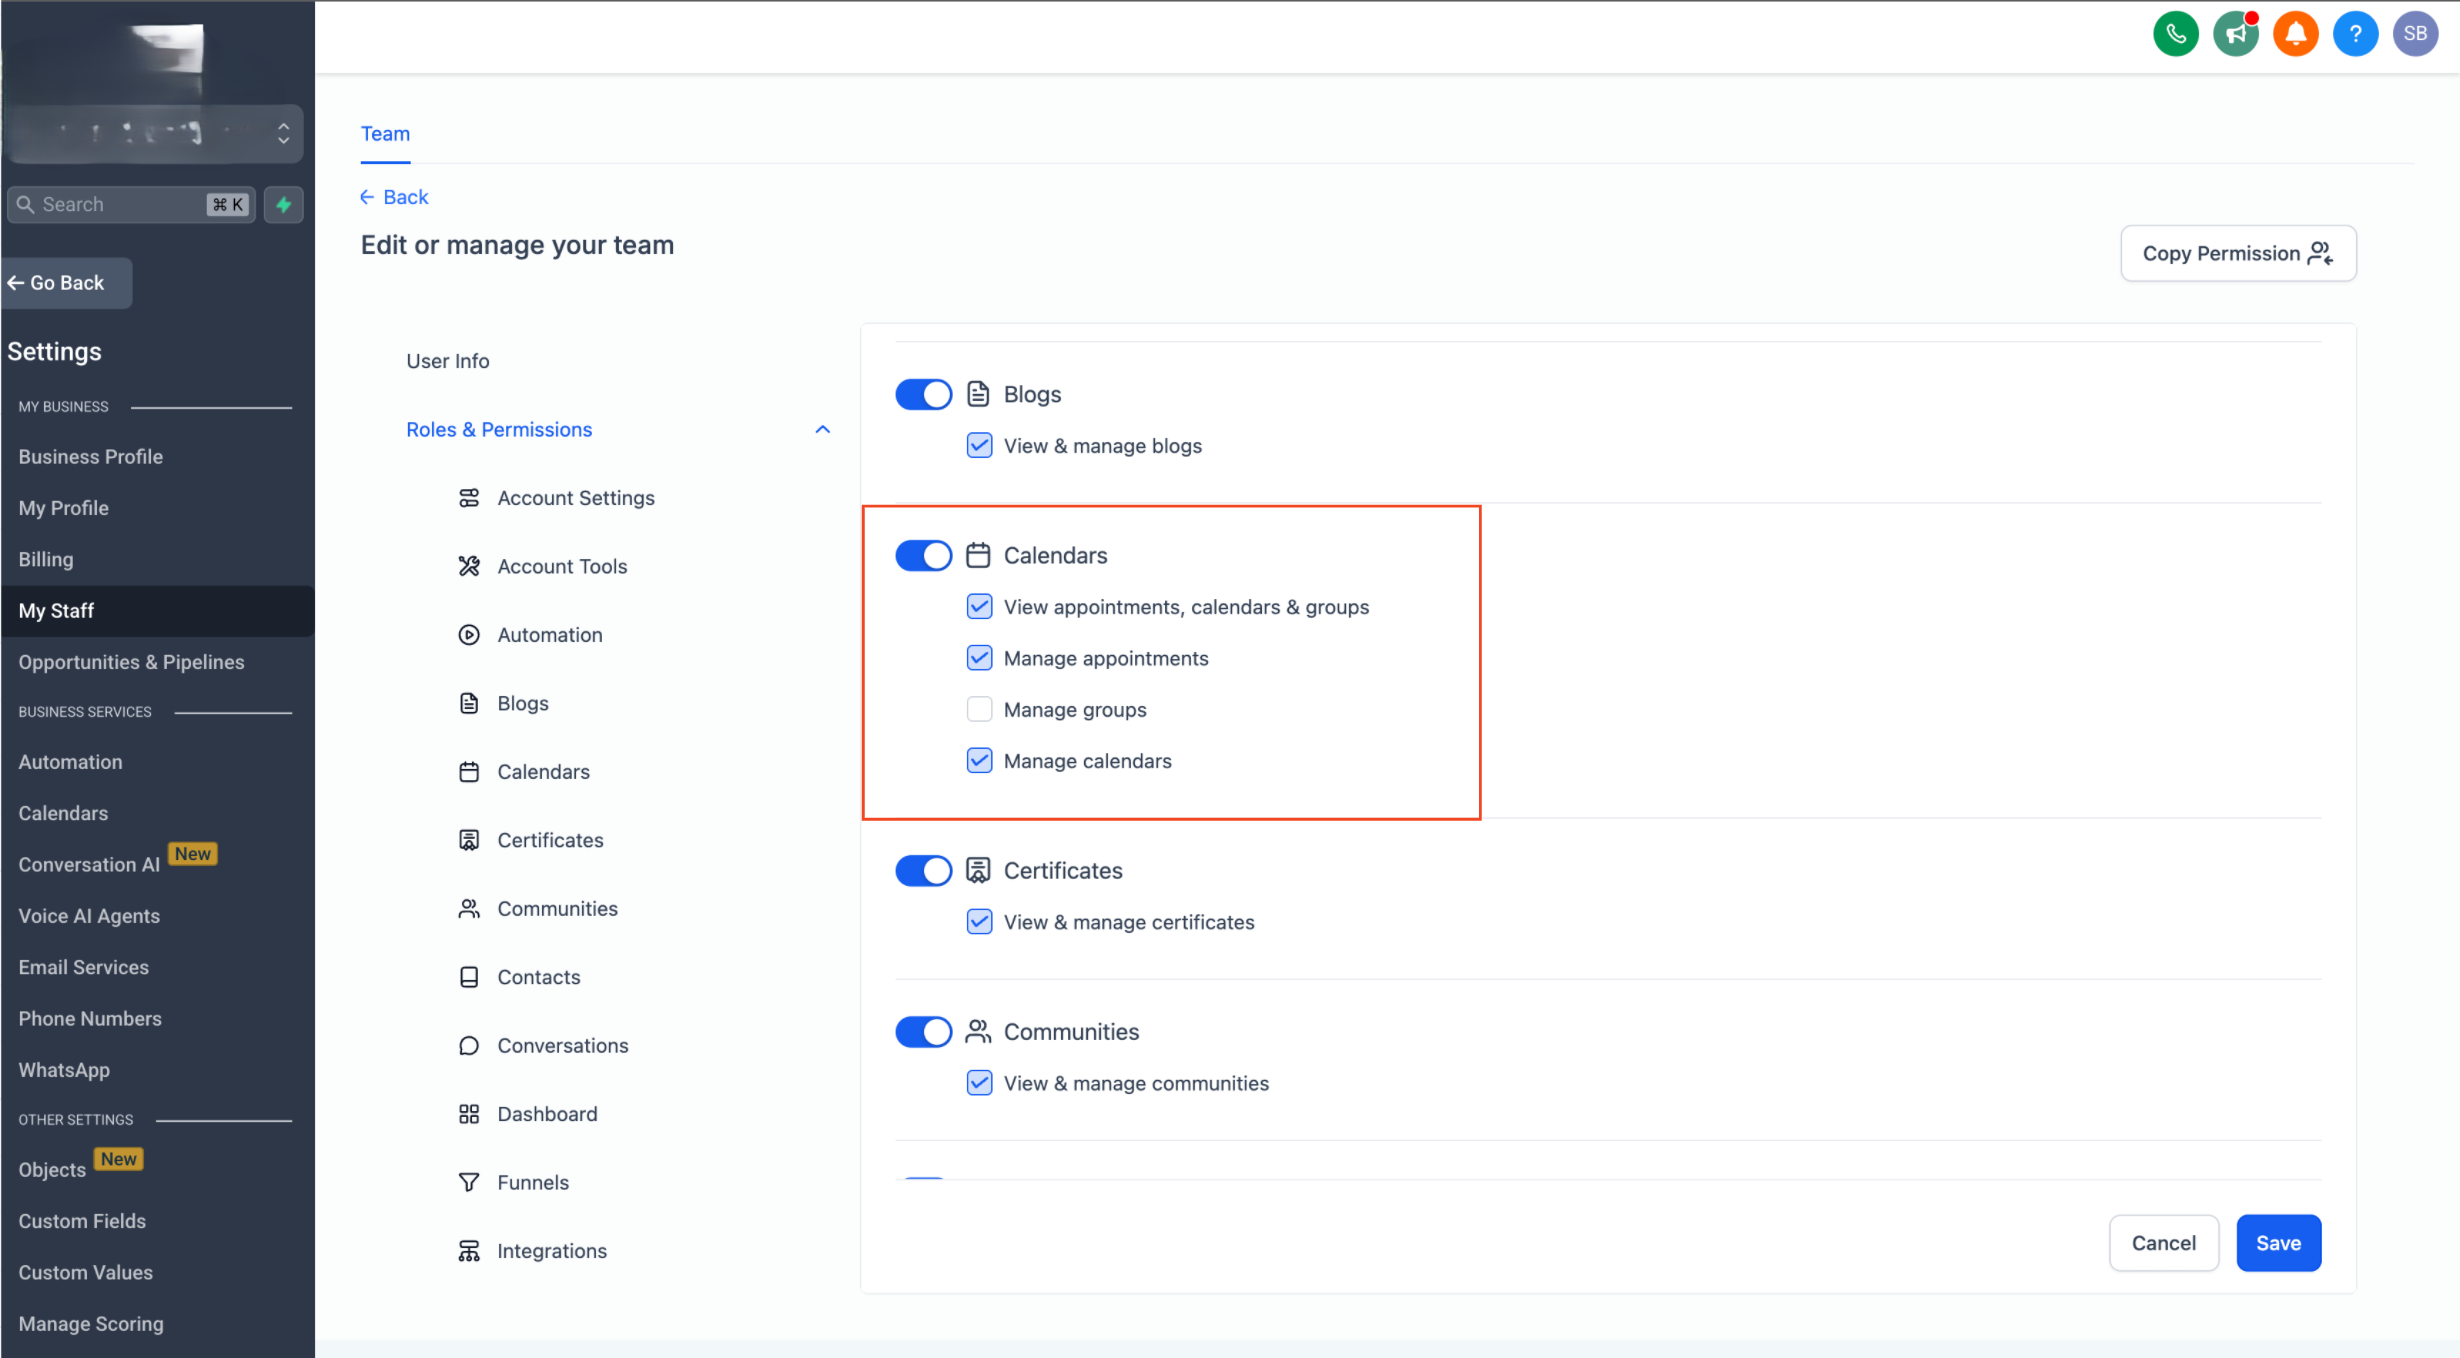Open Email Services settings
The image size is (2460, 1358).
coord(83,967)
